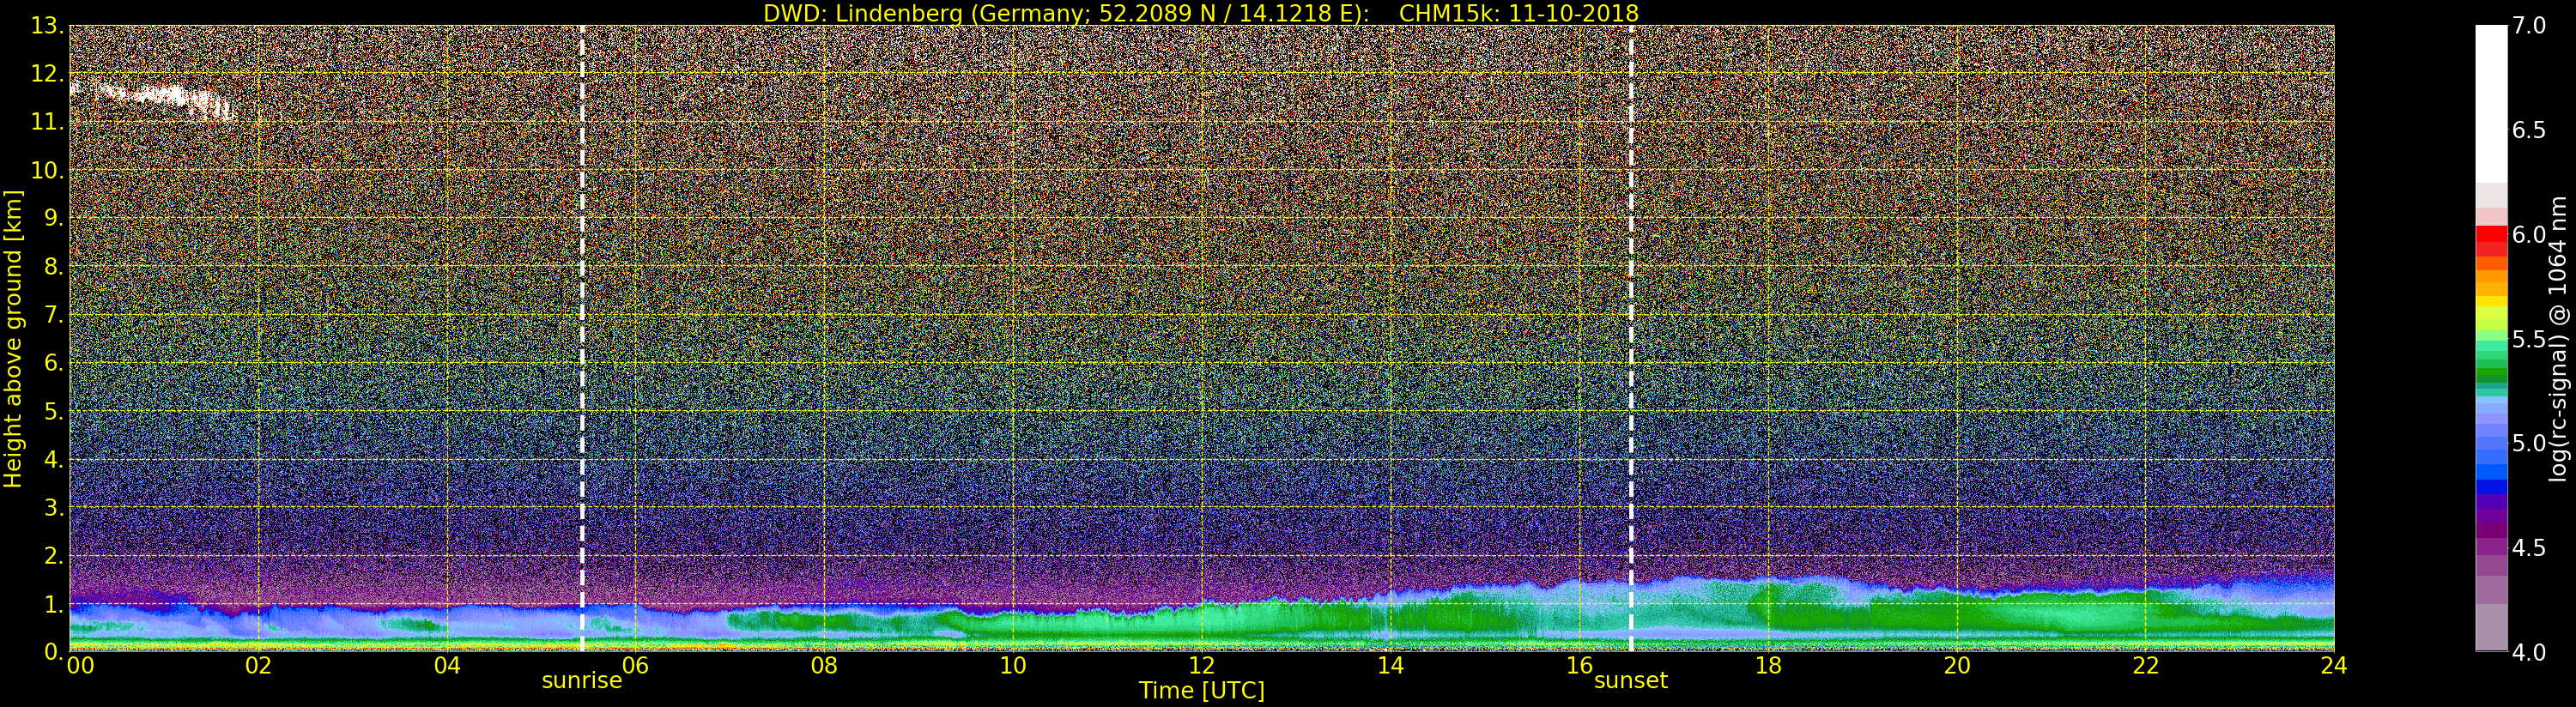Click the white dashed sunset marker line

click(1631, 338)
